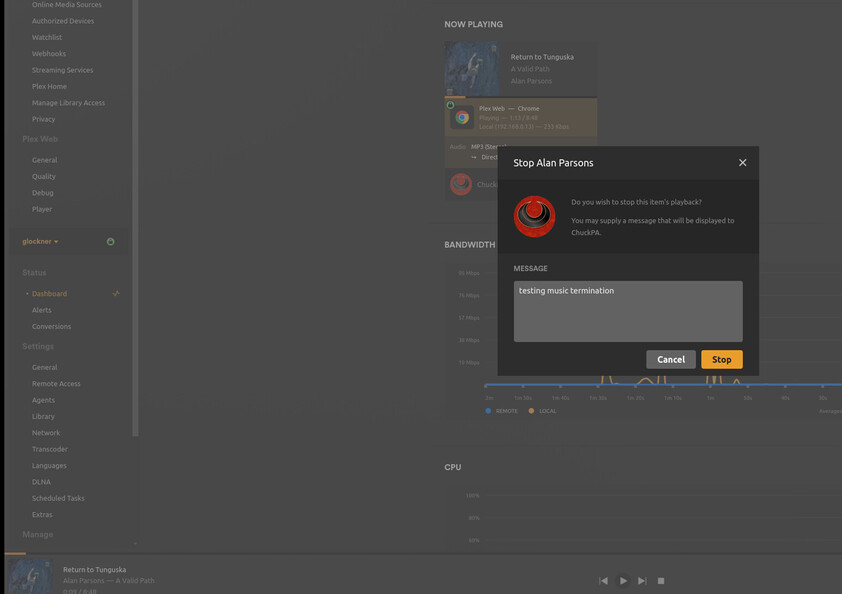Open Agents settings
842x594 pixels.
tap(43, 400)
